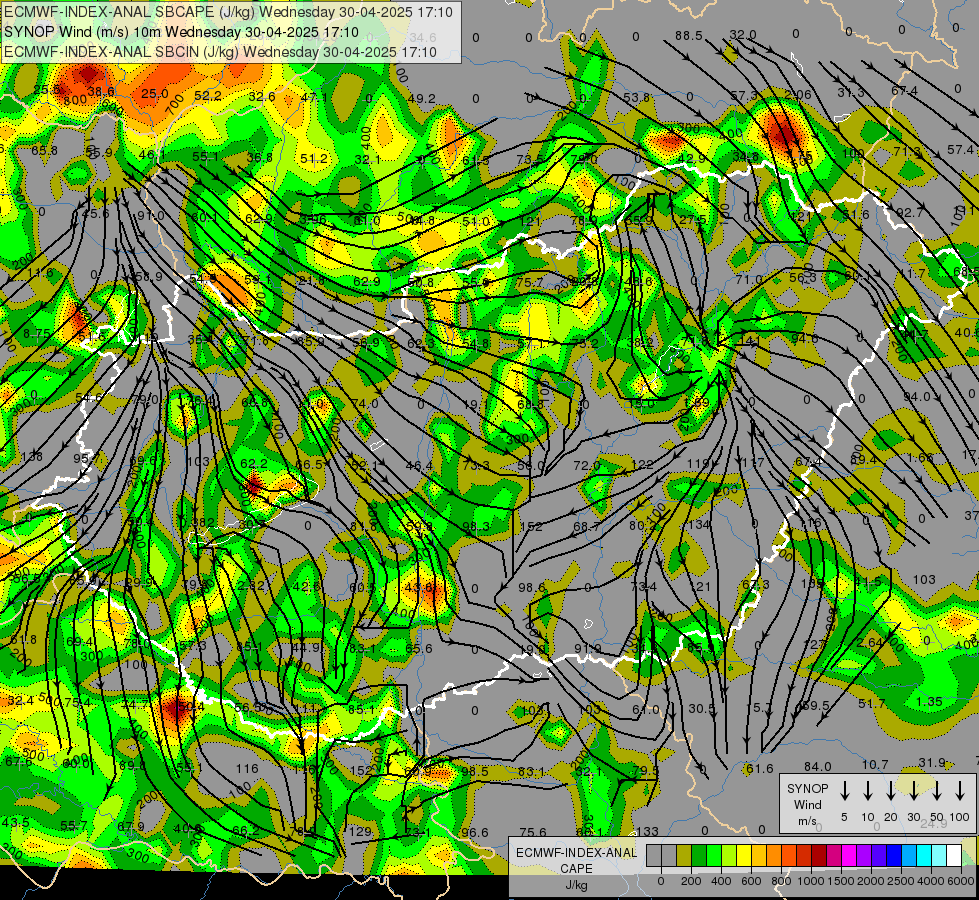Click the wind arrow above 50 m/s

(937, 791)
